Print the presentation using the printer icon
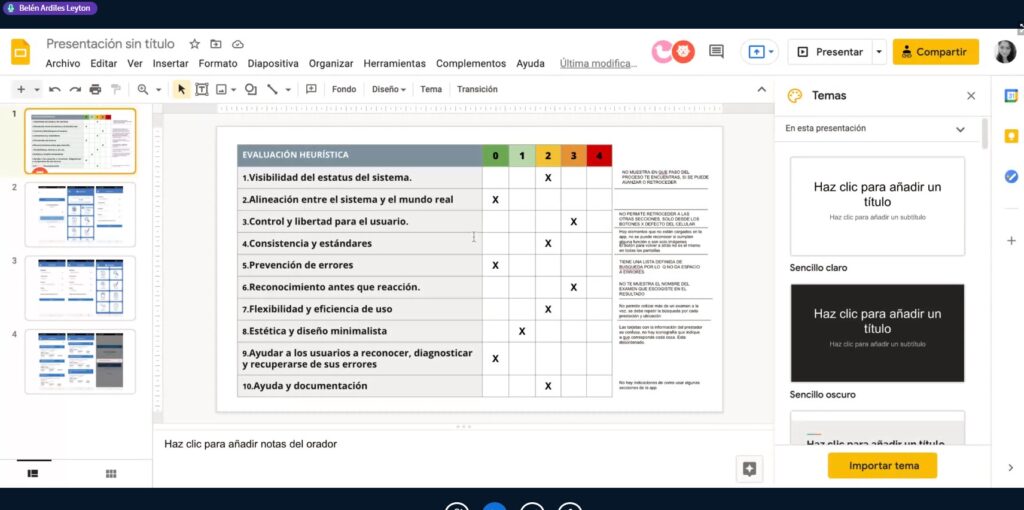 pyautogui.click(x=95, y=89)
